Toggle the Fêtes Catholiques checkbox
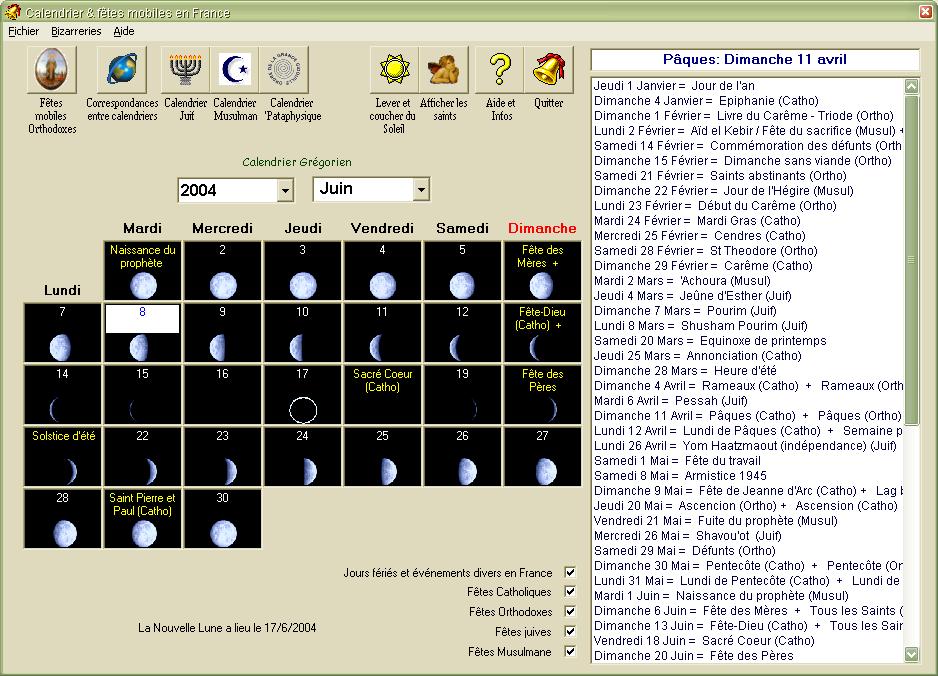 570,592
